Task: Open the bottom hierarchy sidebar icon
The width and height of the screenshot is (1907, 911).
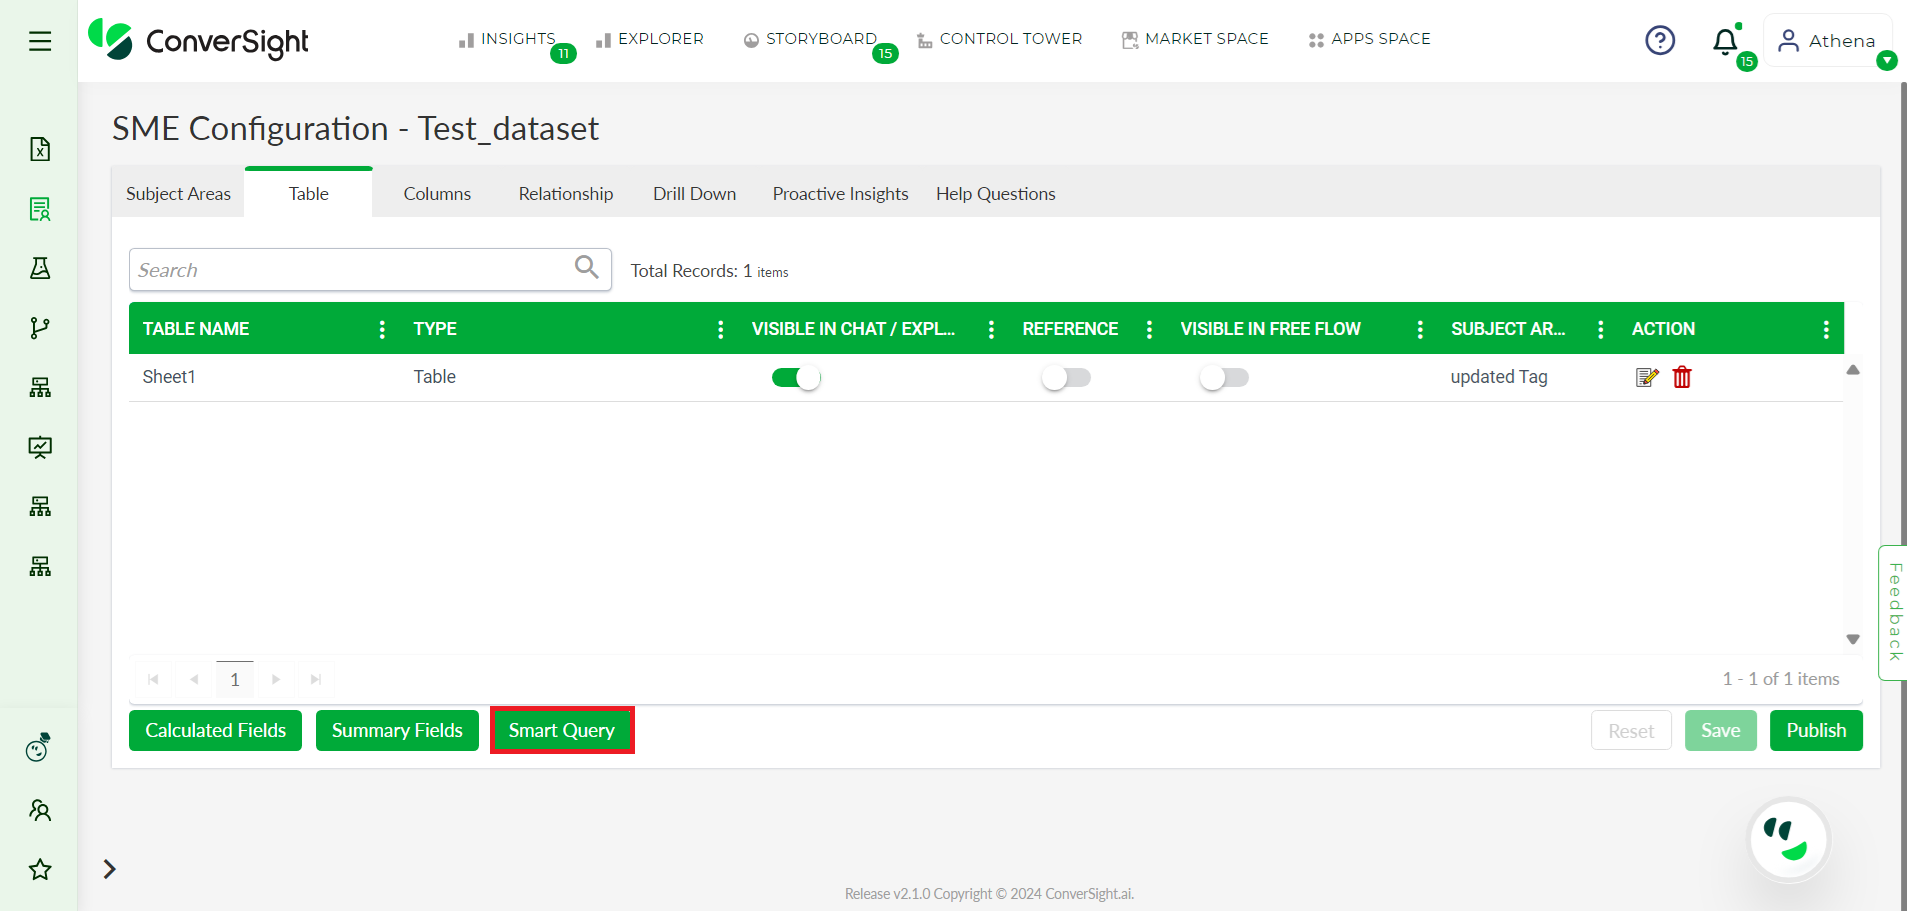Action: [x=40, y=567]
